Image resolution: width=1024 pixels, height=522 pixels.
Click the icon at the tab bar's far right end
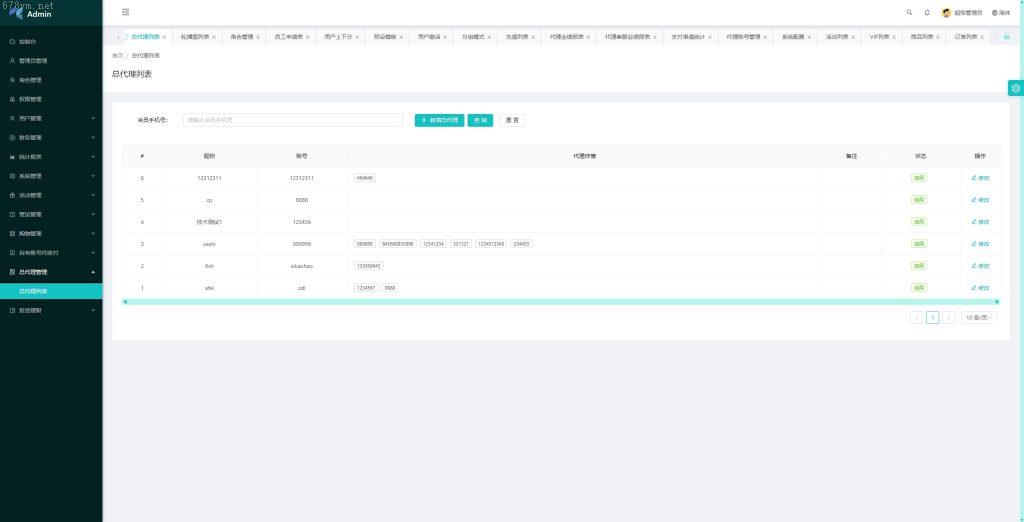click(x=1006, y=37)
